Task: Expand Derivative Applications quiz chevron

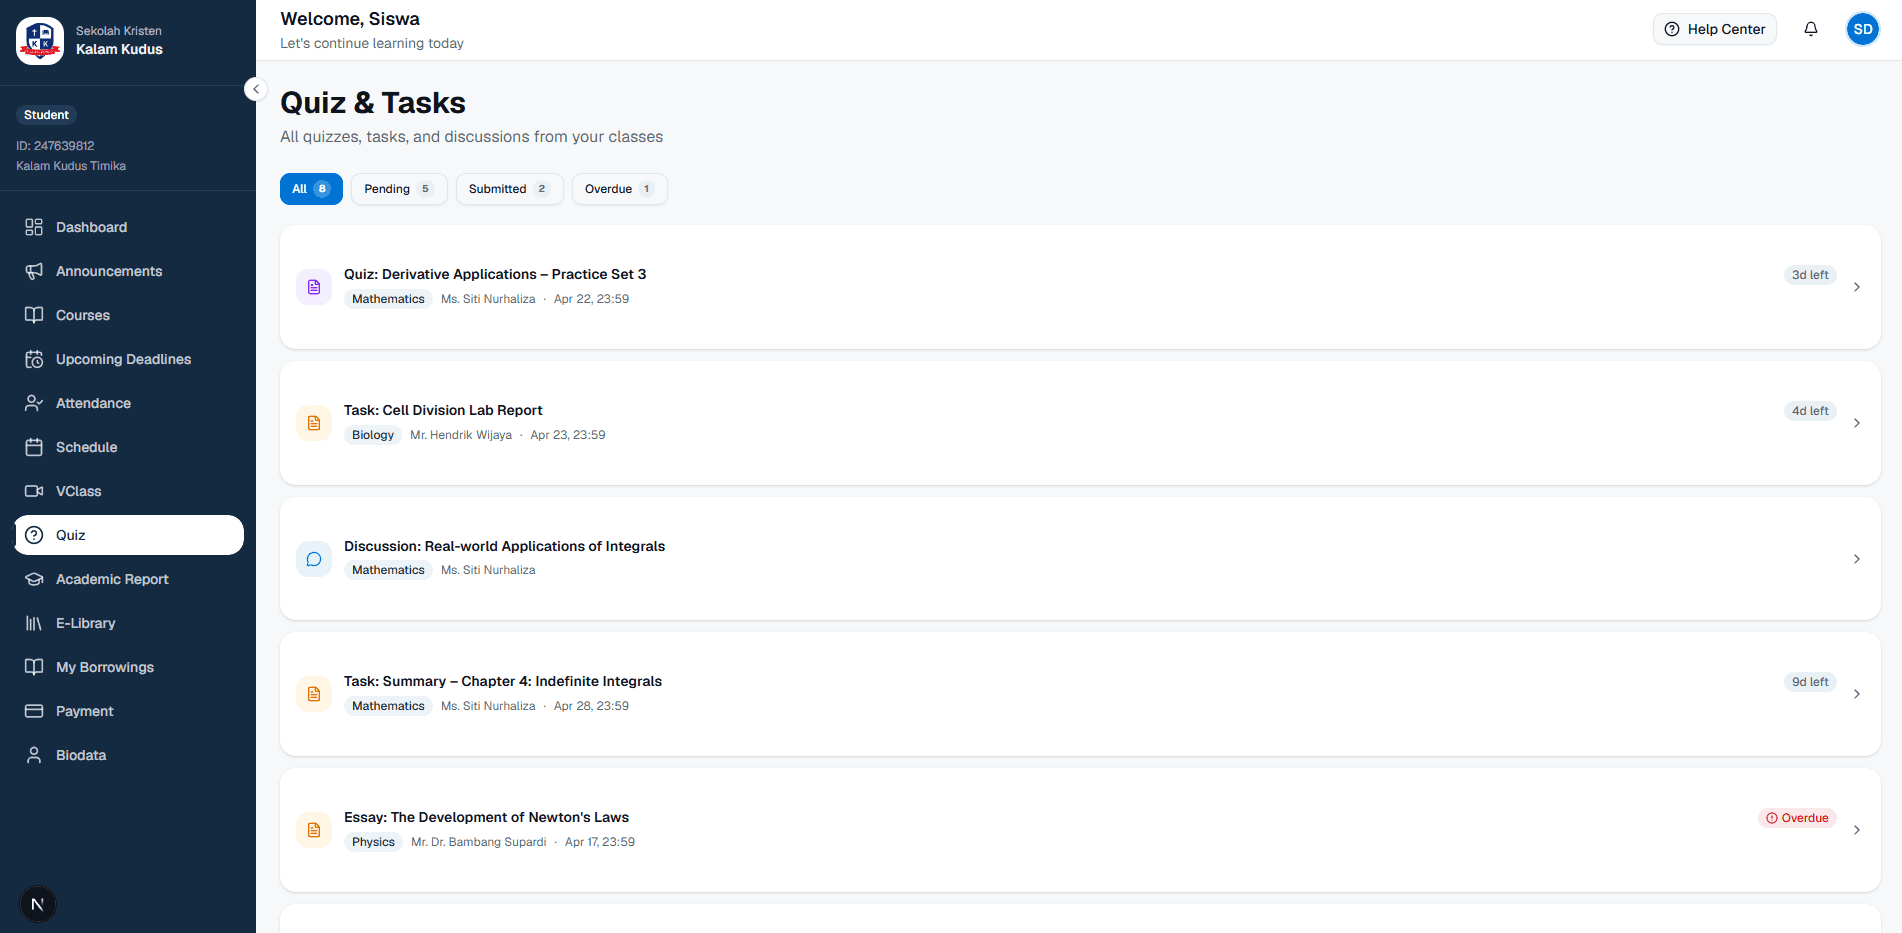Action: (1856, 287)
